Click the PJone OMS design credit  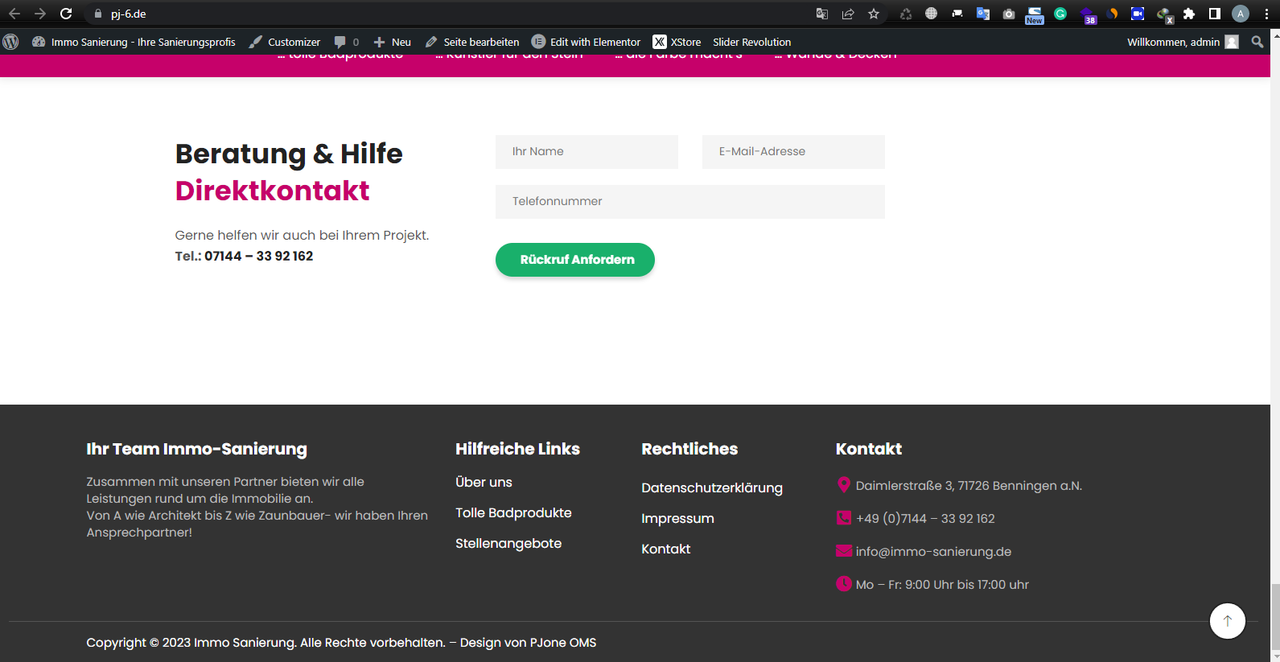pyautogui.click(x=562, y=643)
